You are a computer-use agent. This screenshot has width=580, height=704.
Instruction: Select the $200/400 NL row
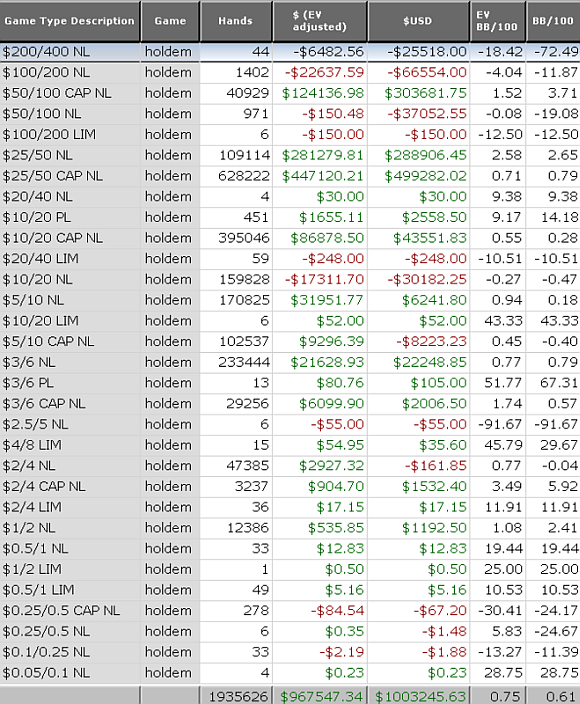(x=290, y=52)
